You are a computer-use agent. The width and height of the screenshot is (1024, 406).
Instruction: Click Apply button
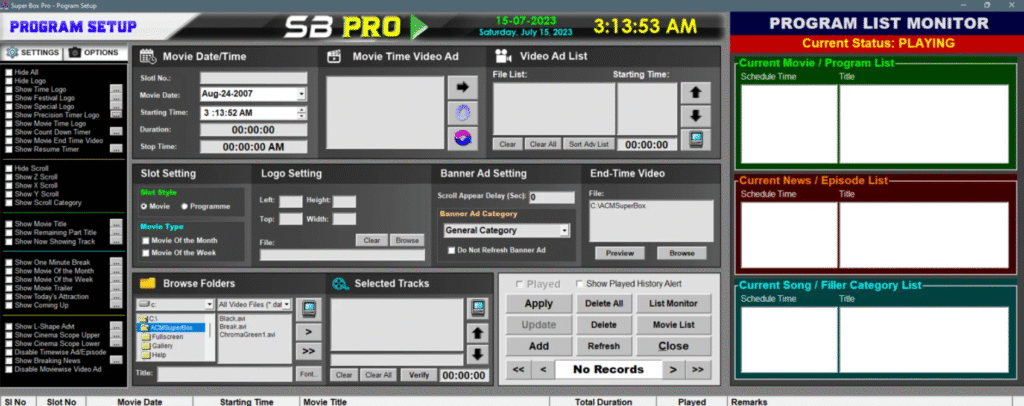[x=539, y=304]
